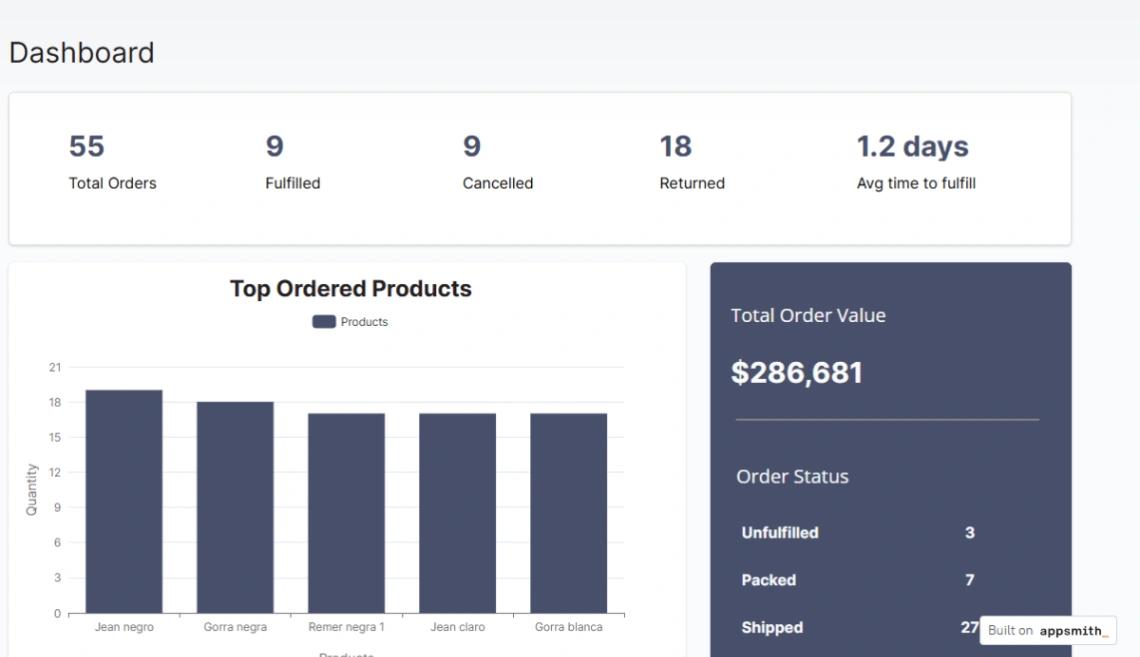Image resolution: width=1140 pixels, height=657 pixels.
Task: Click the Built on appsmith badge
Action: point(1048,630)
